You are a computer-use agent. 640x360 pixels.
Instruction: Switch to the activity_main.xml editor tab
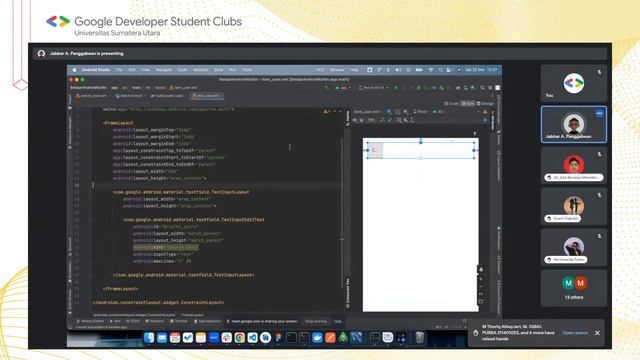coord(91,96)
